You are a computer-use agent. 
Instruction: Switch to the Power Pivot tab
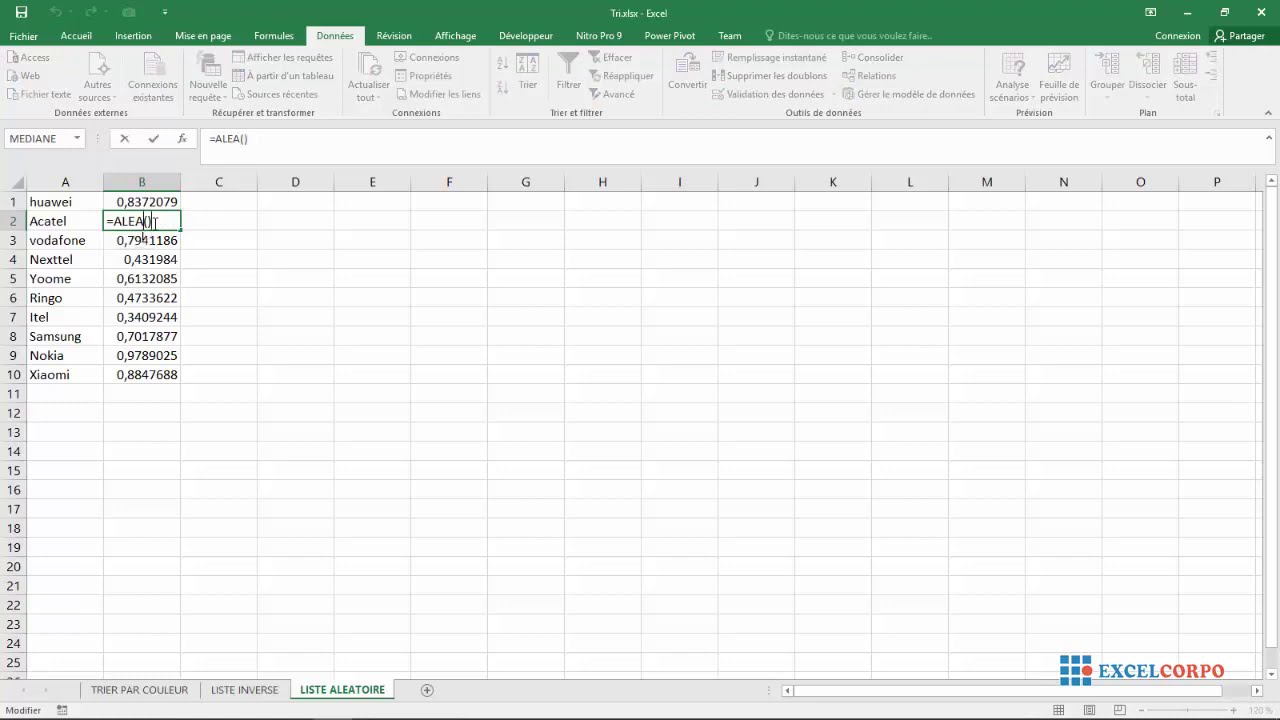[x=670, y=35]
